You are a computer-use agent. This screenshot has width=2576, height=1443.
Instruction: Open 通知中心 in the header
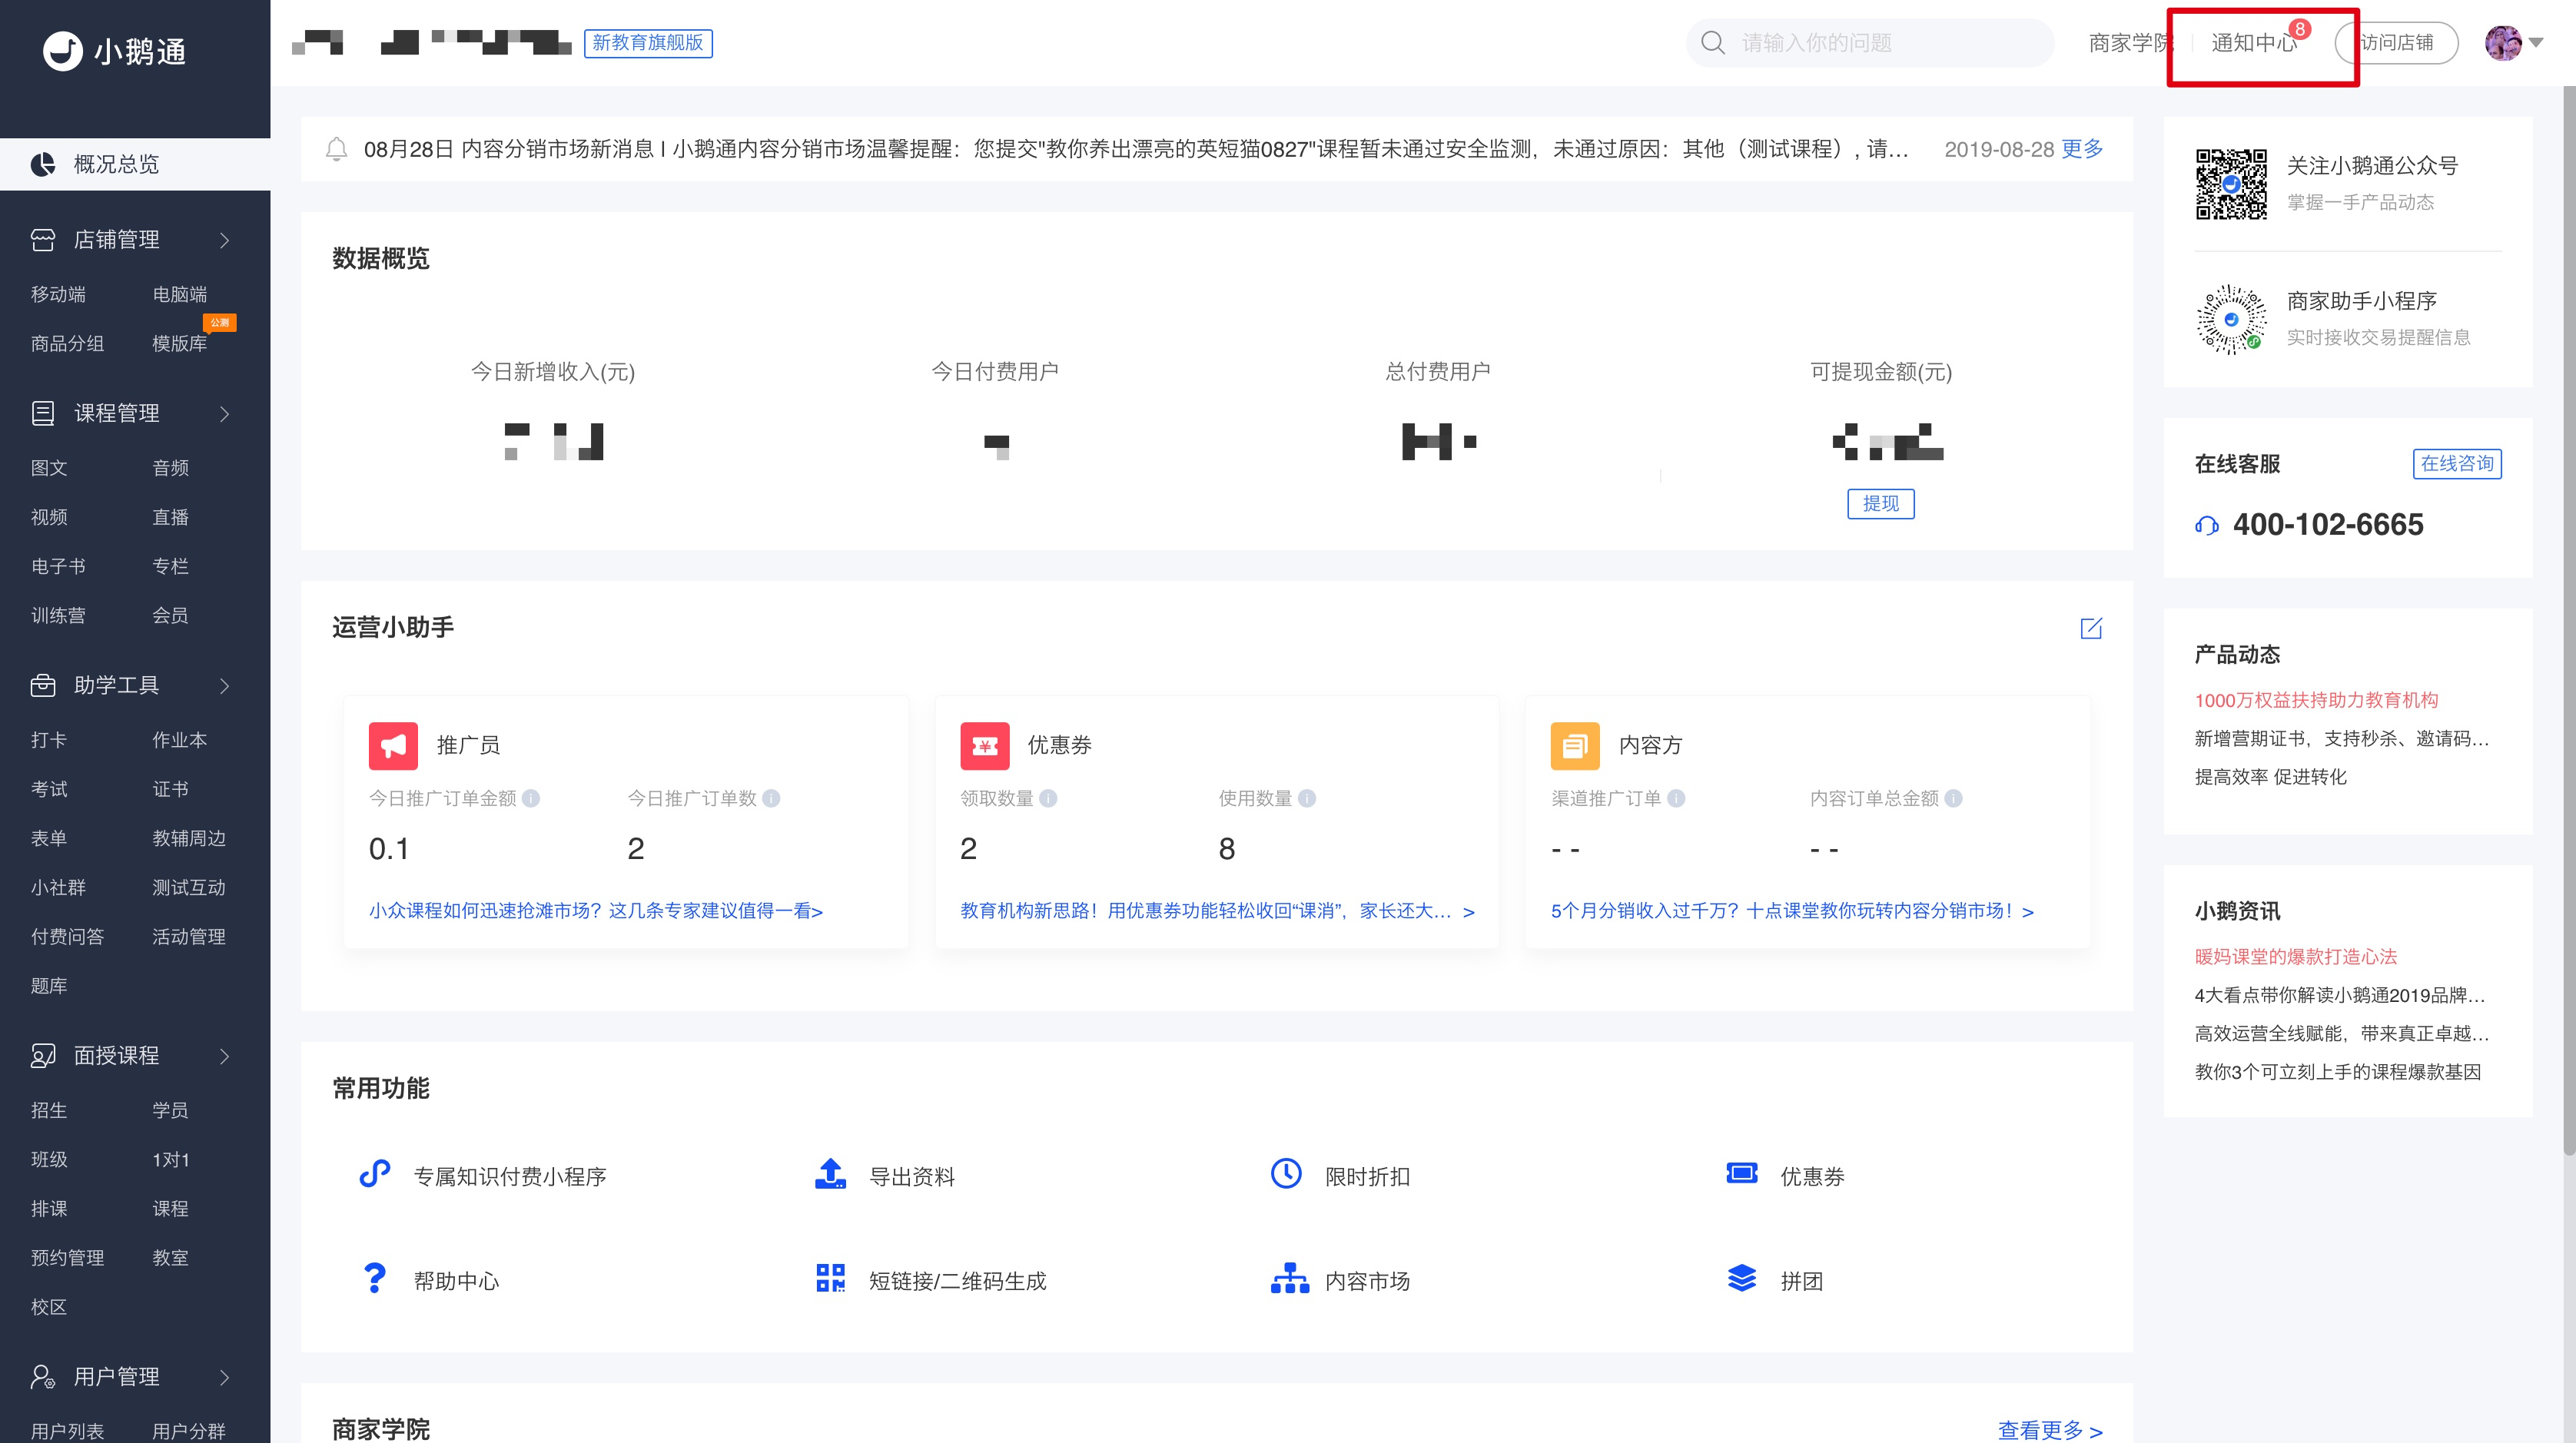[2254, 43]
